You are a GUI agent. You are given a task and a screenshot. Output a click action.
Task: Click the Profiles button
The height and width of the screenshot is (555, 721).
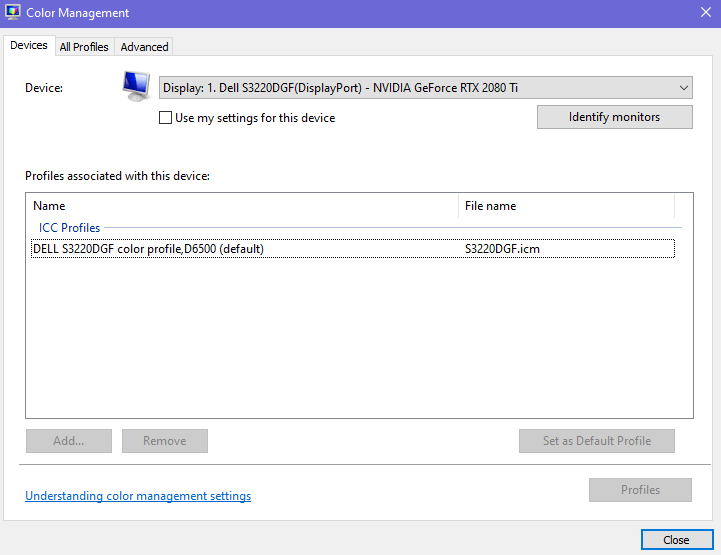click(x=640, y=490)
